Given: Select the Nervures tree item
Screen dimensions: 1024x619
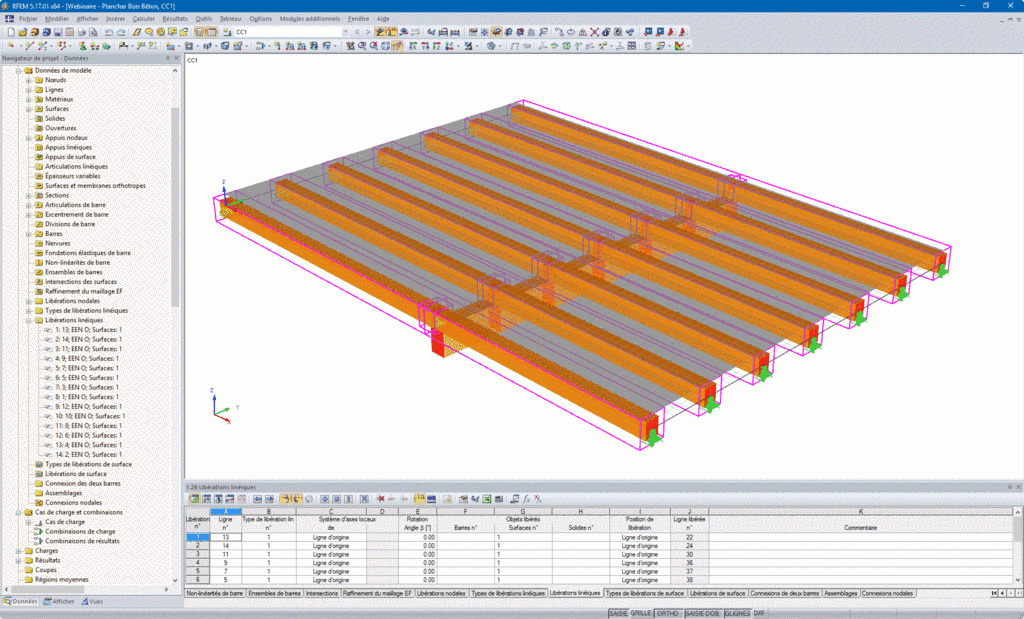Looking at the screenshot, I should (57, 244).
